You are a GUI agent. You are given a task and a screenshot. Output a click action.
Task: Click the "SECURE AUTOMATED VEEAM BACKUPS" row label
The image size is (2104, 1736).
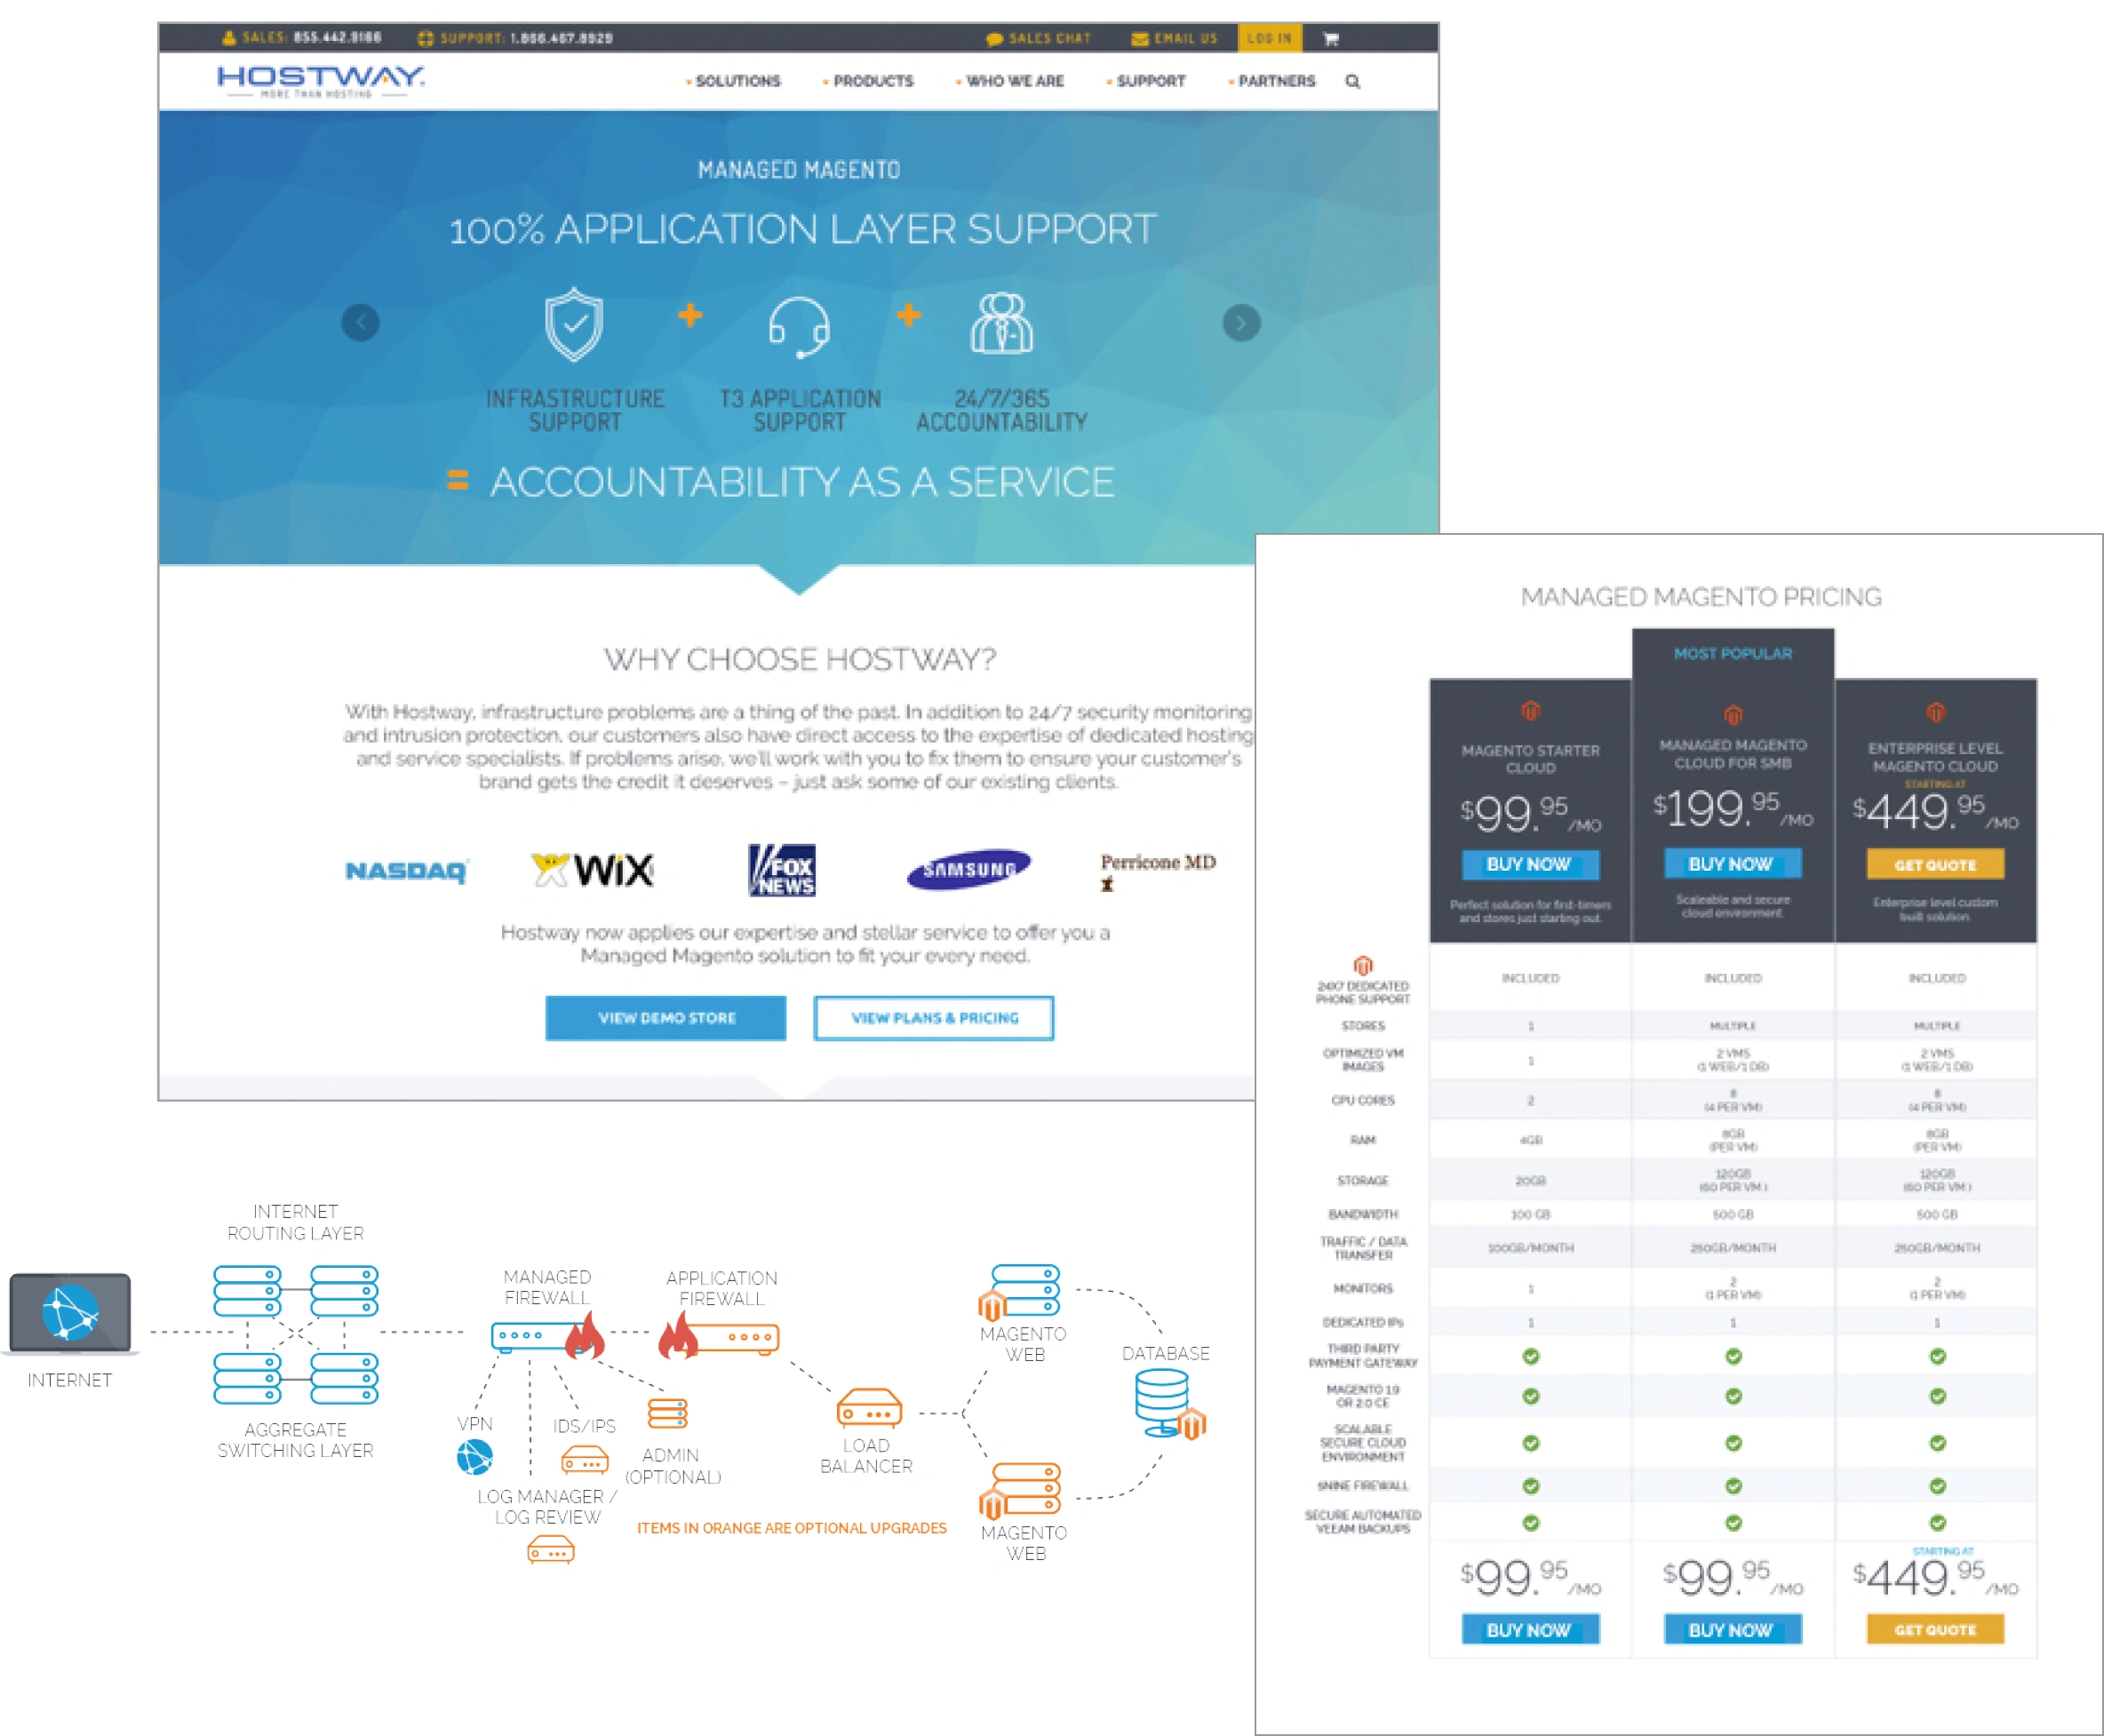1362,1522
